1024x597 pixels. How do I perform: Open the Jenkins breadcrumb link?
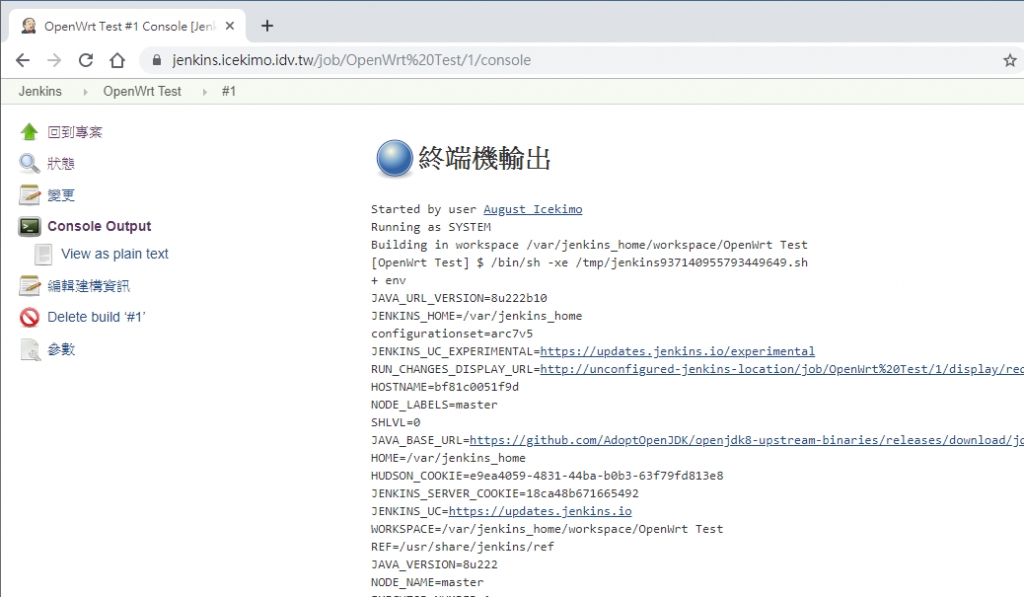point(40,91)
